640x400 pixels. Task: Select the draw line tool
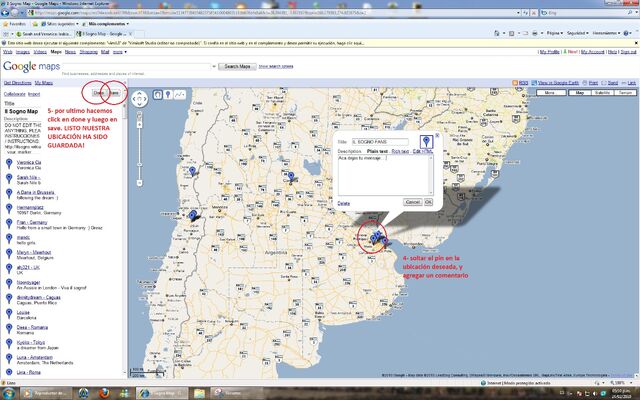pos(180,95)
